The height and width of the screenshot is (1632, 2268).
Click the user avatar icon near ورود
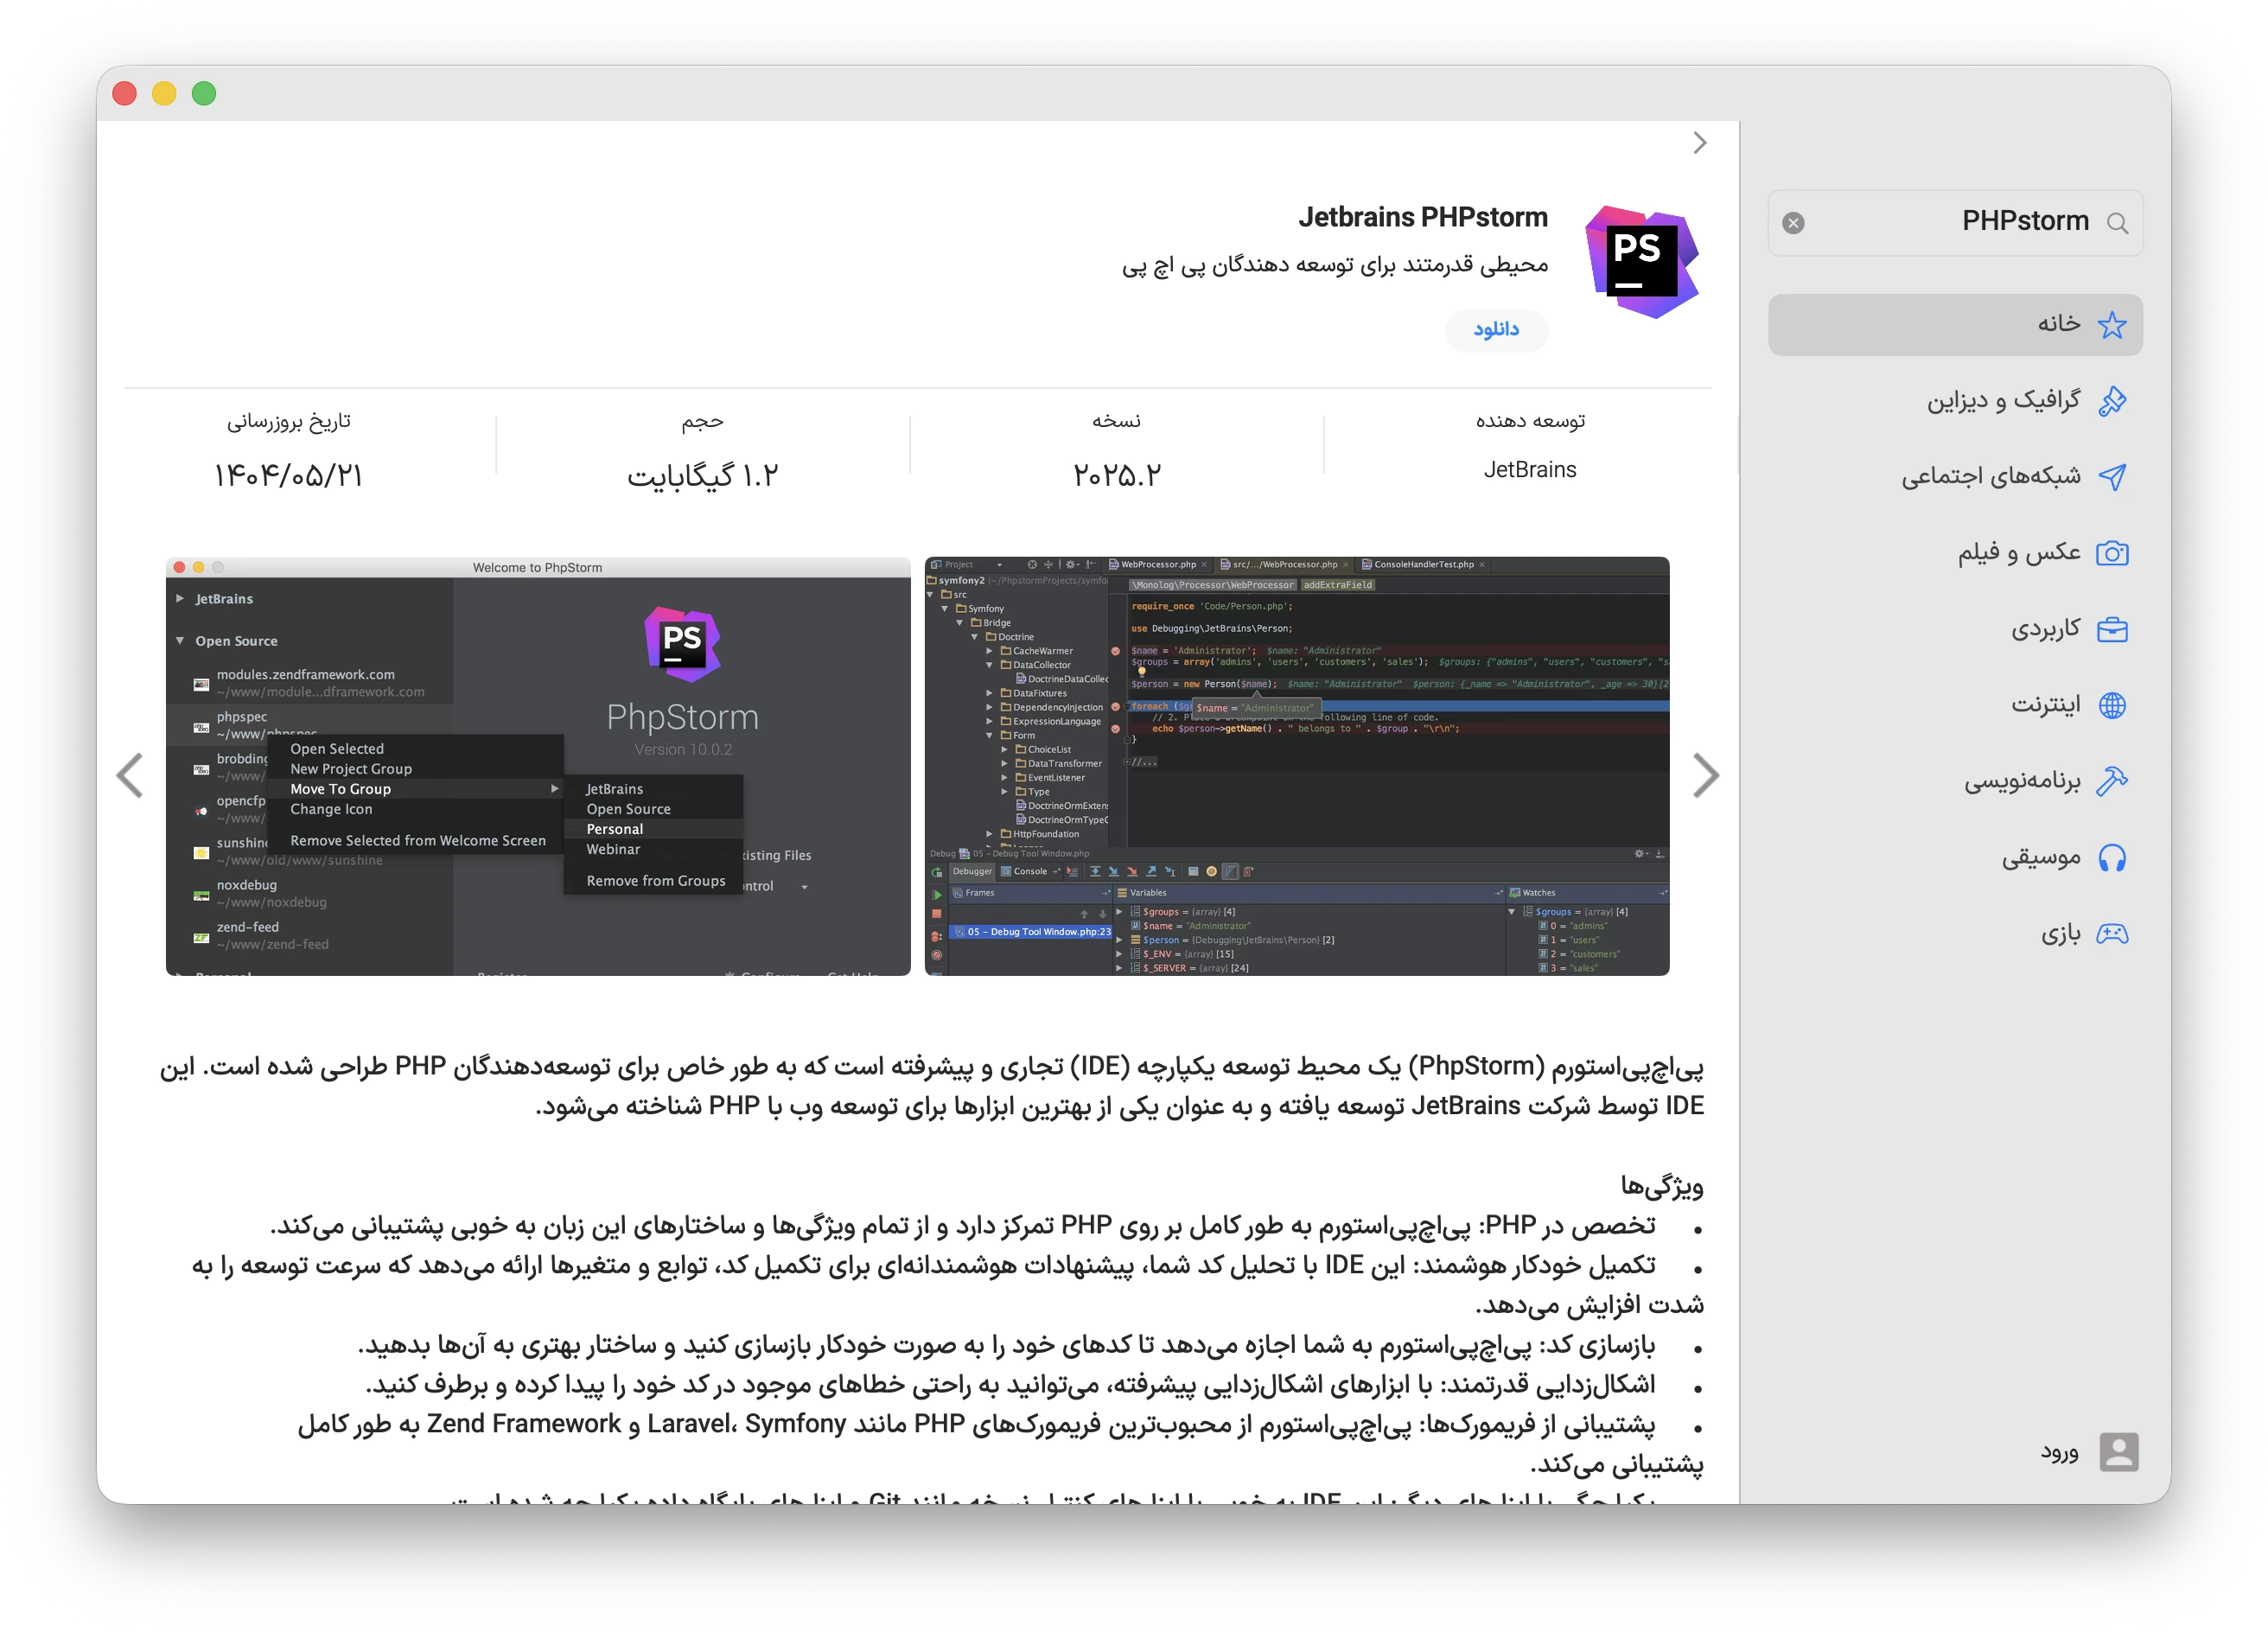pyautogui.click(x=2119, y=1452)
